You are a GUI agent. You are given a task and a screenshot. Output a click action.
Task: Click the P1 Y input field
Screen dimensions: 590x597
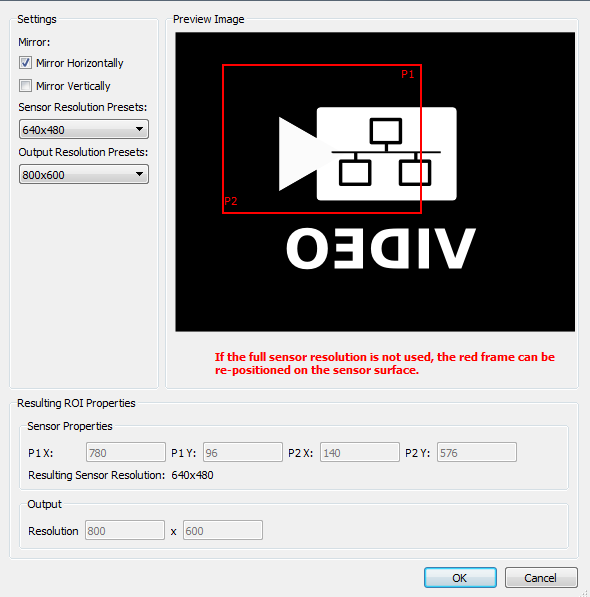pyautogui.click(x=243, y=452)
